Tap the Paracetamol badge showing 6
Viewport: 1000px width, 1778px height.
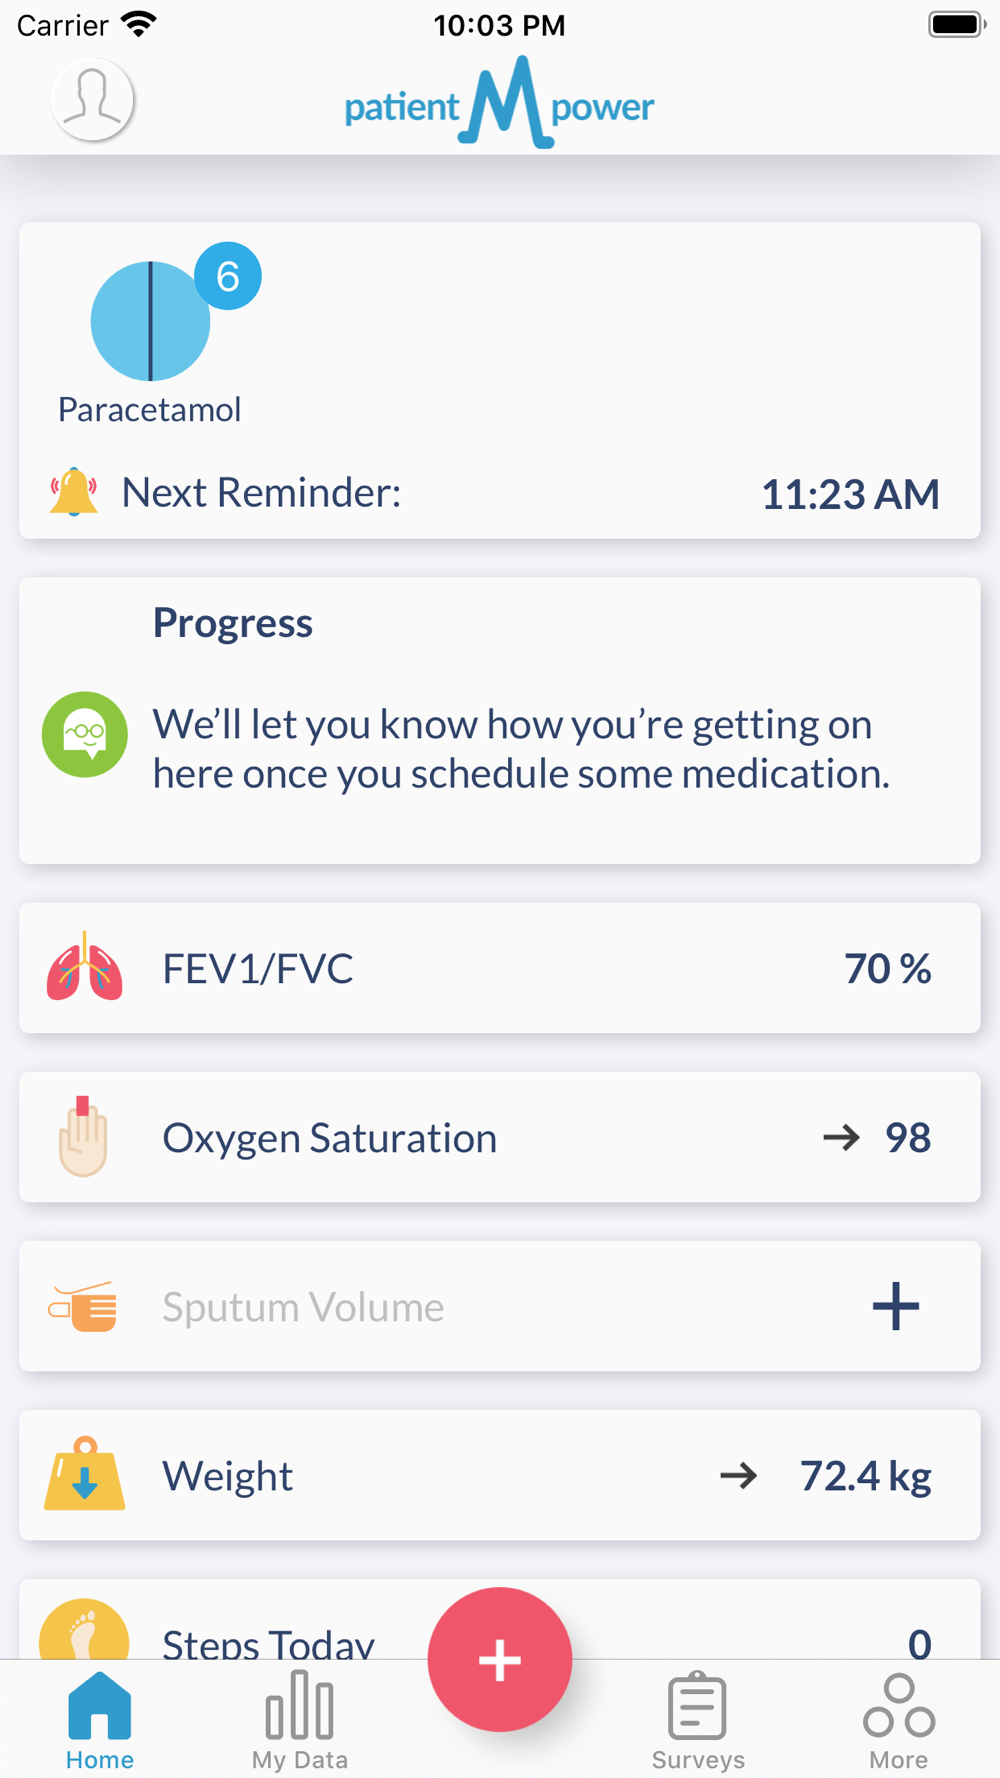point(228,276)
